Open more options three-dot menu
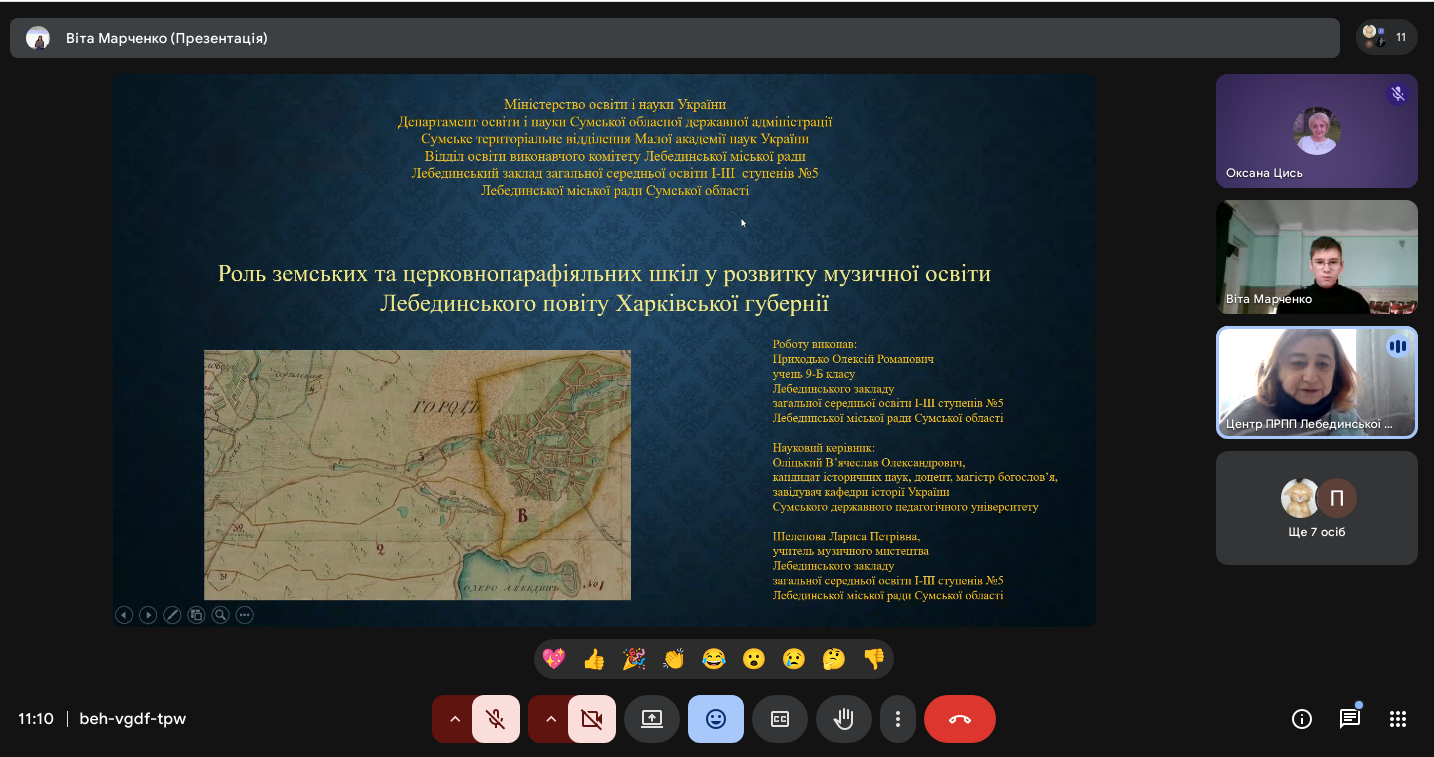 point(898,719)
